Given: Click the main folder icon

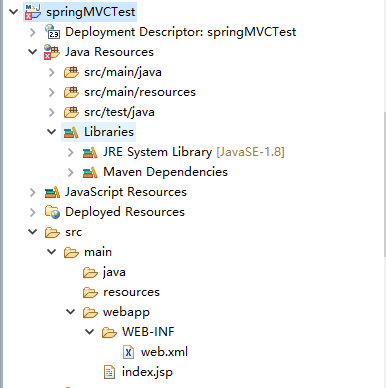Looking at the screenshot, I should [71, 252].
